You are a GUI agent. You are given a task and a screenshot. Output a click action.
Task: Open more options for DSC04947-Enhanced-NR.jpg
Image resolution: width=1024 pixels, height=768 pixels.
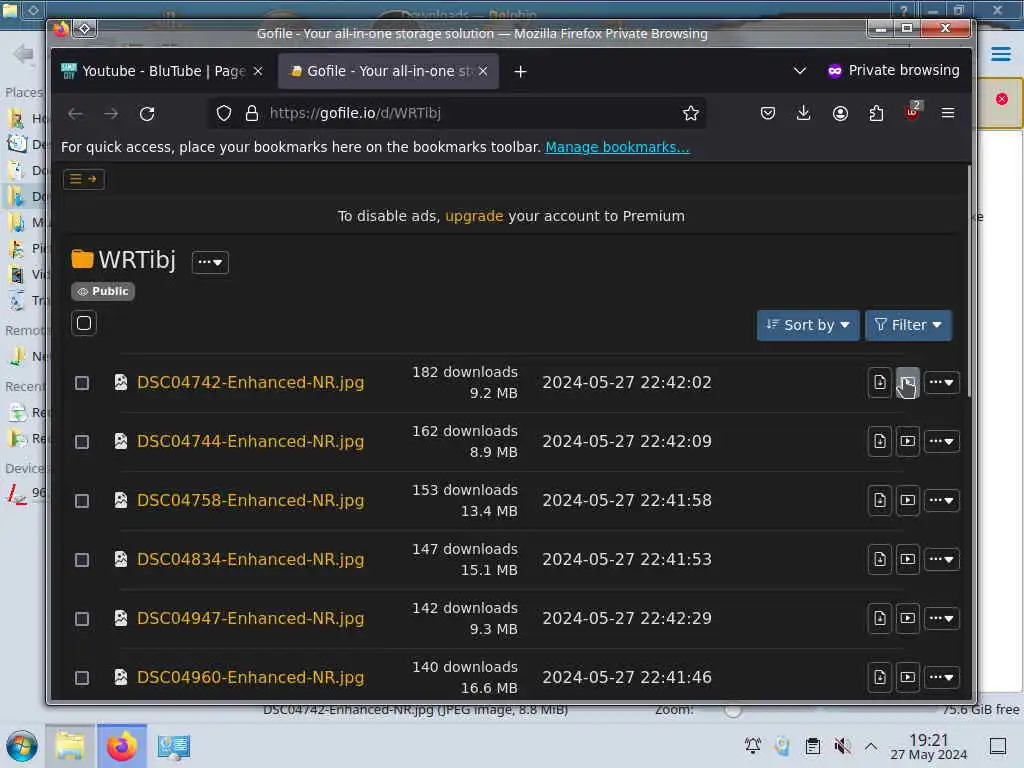tap(942, 618)
